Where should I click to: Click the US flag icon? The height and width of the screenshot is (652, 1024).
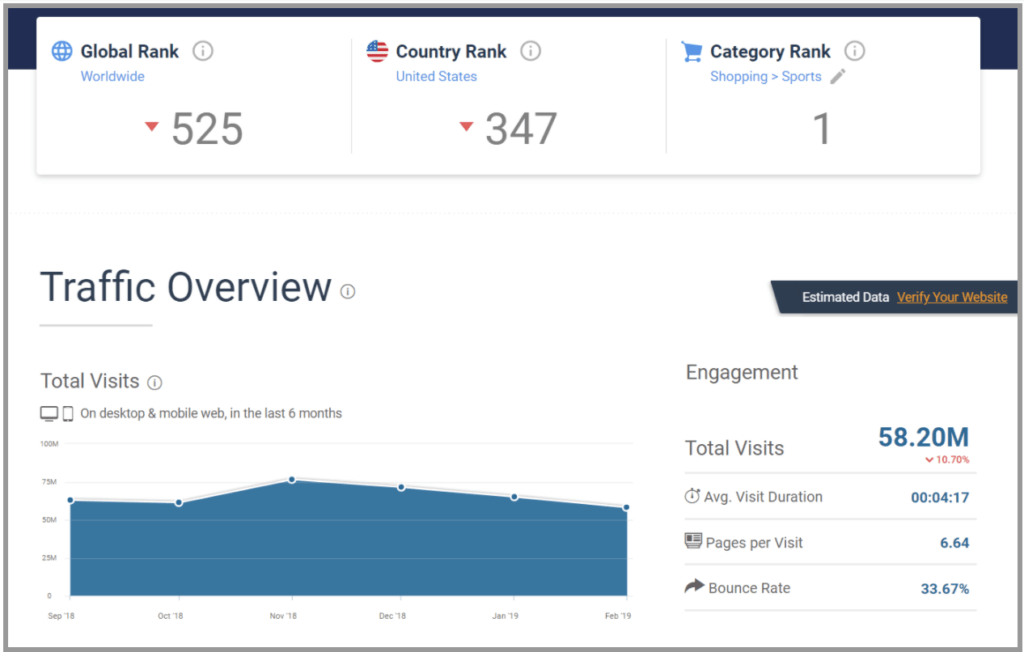coord(377,51)
